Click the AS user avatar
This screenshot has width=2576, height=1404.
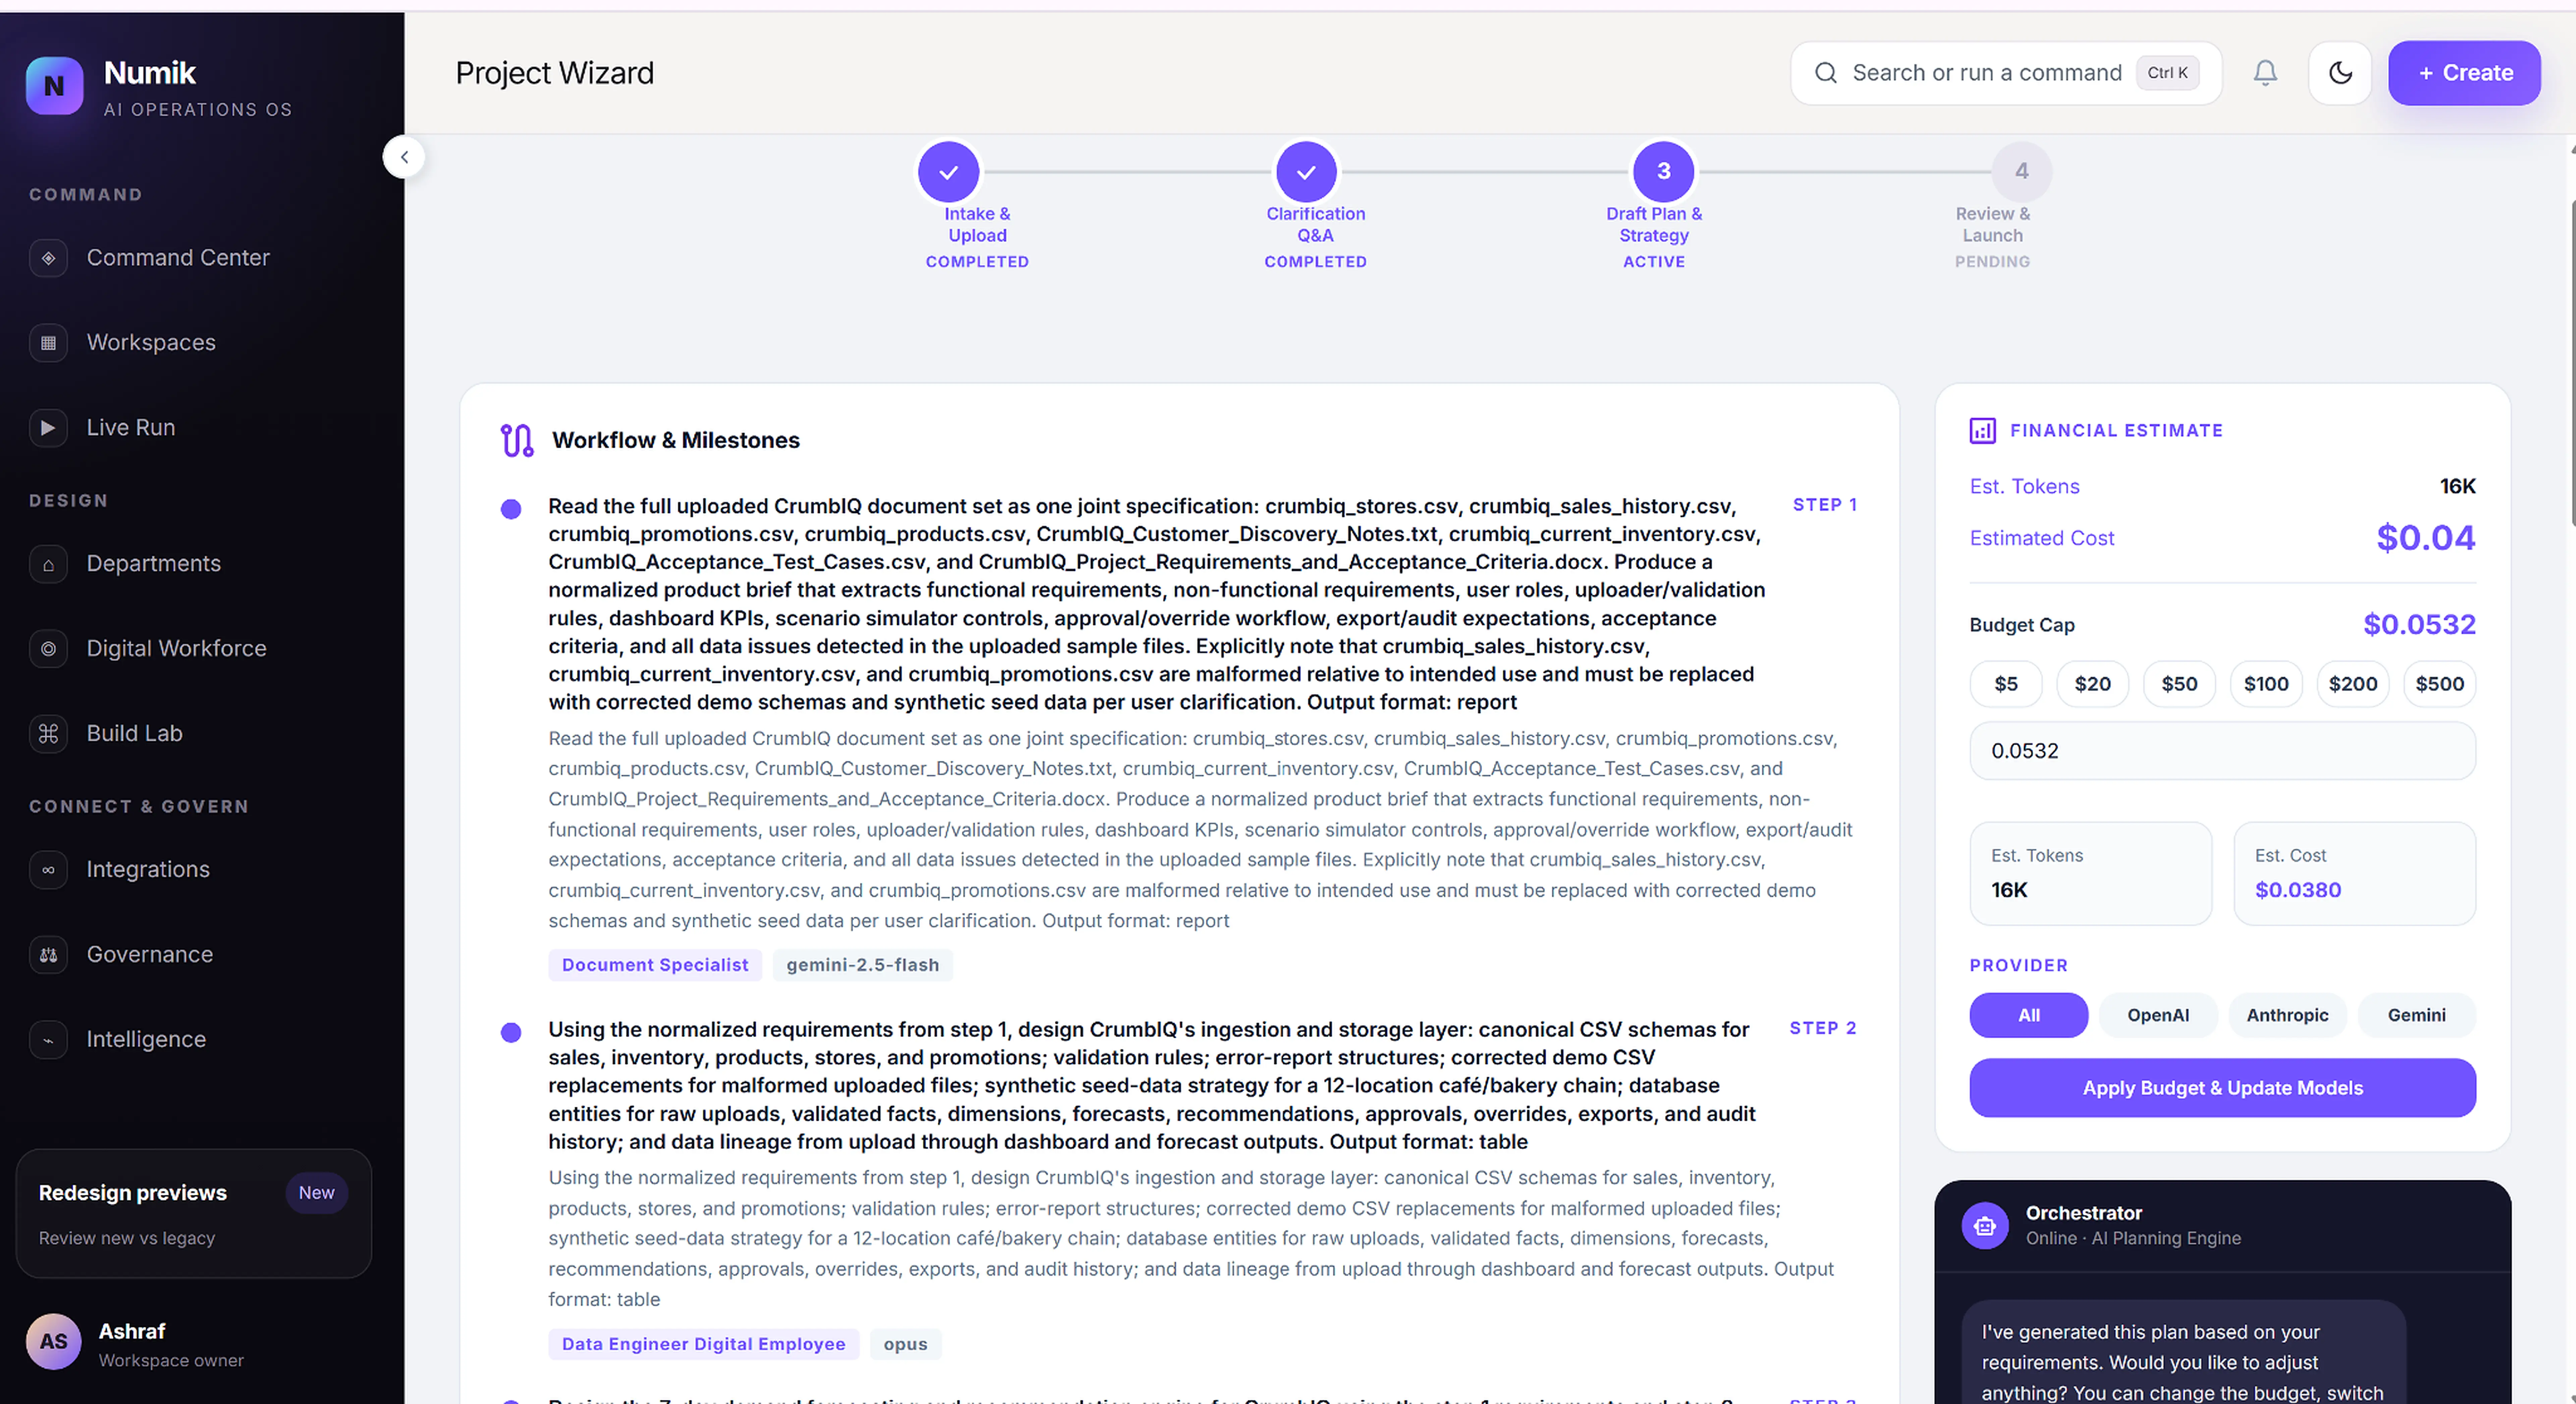click(54, 1342)
